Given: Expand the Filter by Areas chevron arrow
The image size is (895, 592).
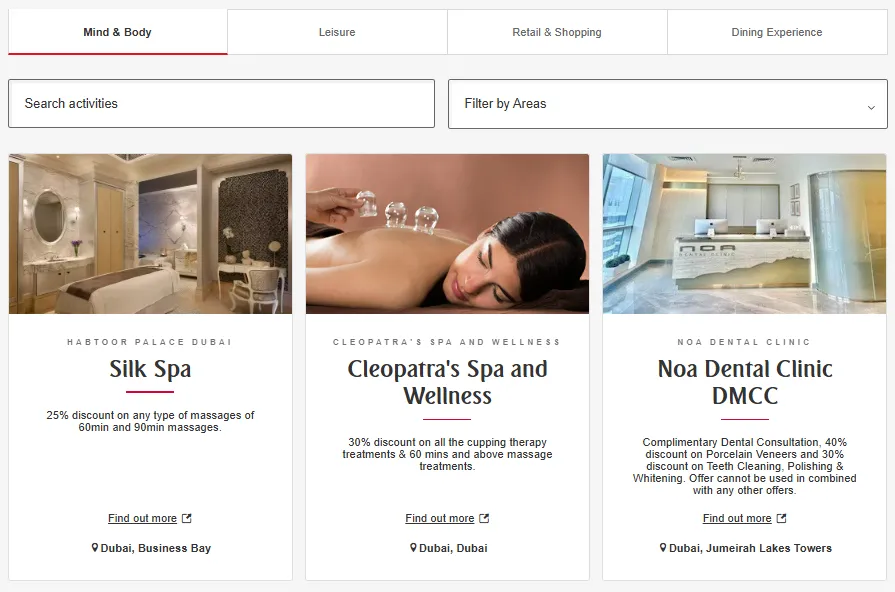Looking at the screenshot, I should [871, 107].
